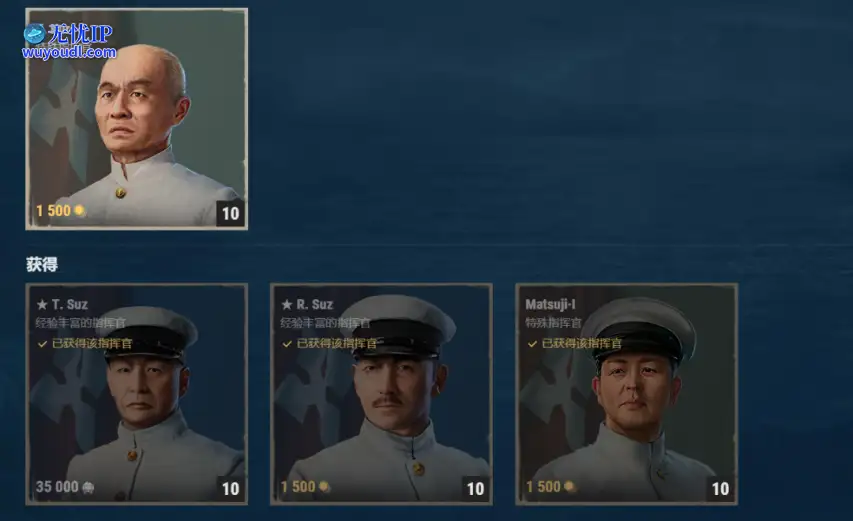
Task: Open the R. Suz commander card
Action: pyautogui.click(x=381, y=394)
